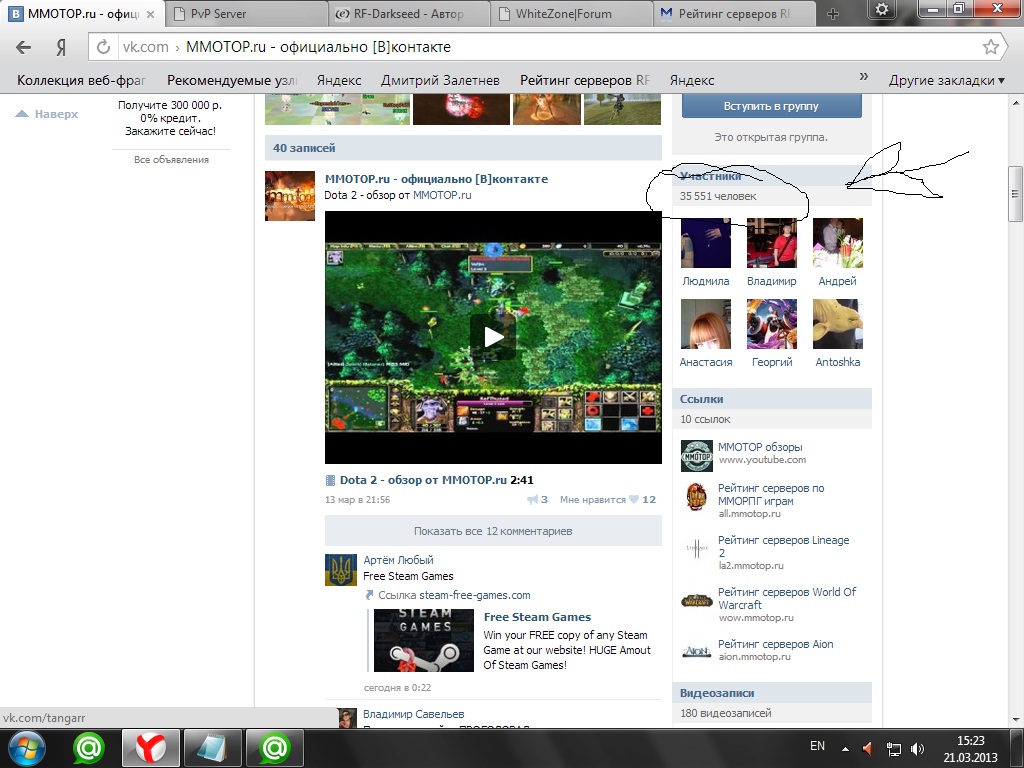The width and height of the screenshot is (1024, 768).
Task: Open the Коллекция веб-фрагментов bookmark
Action: 81,80
